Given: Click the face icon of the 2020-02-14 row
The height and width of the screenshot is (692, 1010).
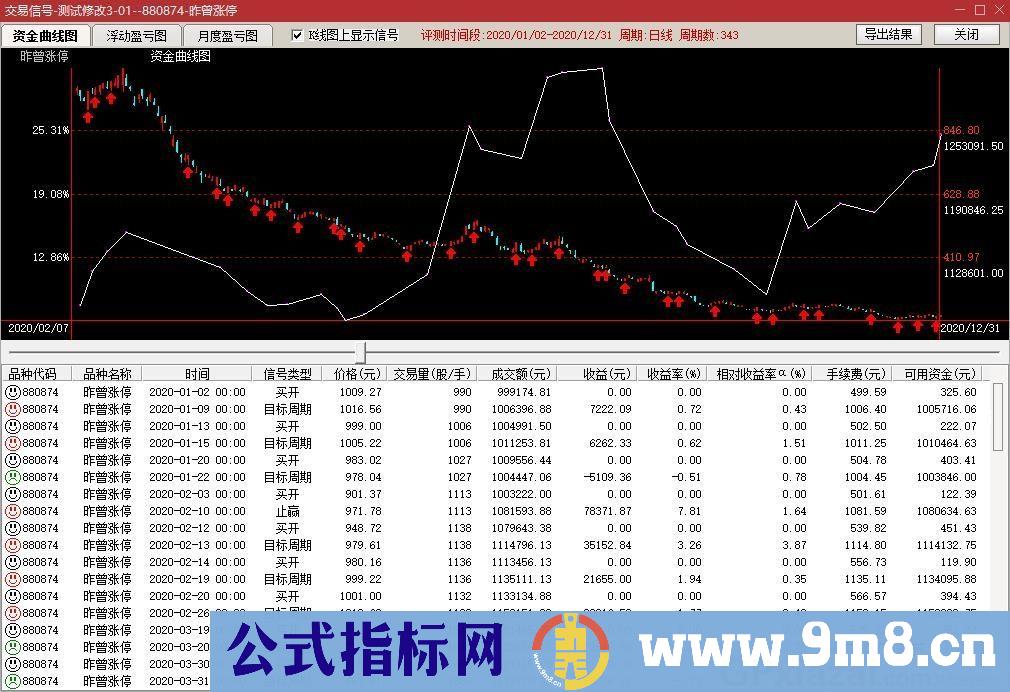Looking at the screenshot, I should pyautogui.click(x=13, y=562).
